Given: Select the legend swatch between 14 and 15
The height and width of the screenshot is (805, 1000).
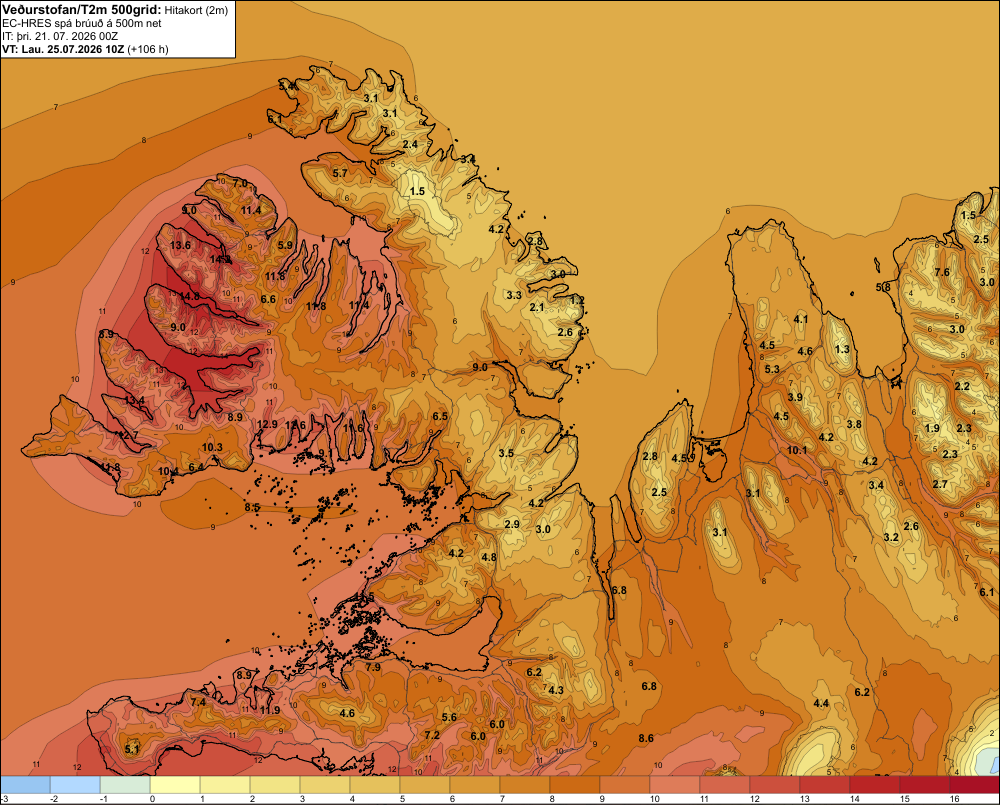Looking at the screenshot, I should tap(875, 785).
